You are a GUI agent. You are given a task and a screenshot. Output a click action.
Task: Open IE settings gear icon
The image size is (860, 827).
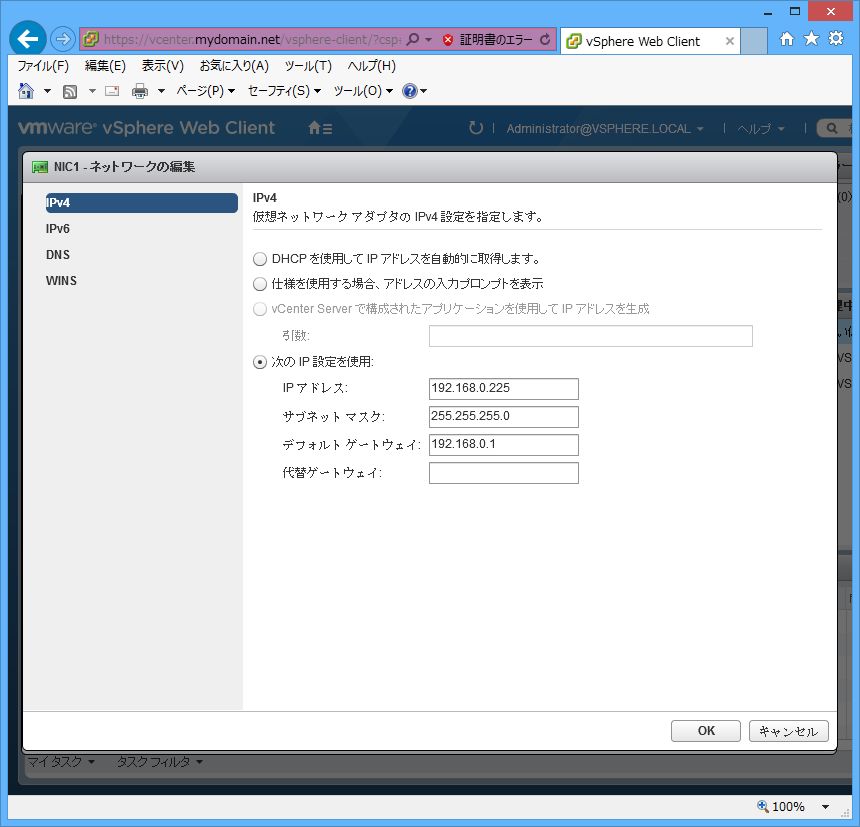pos(836,38)
